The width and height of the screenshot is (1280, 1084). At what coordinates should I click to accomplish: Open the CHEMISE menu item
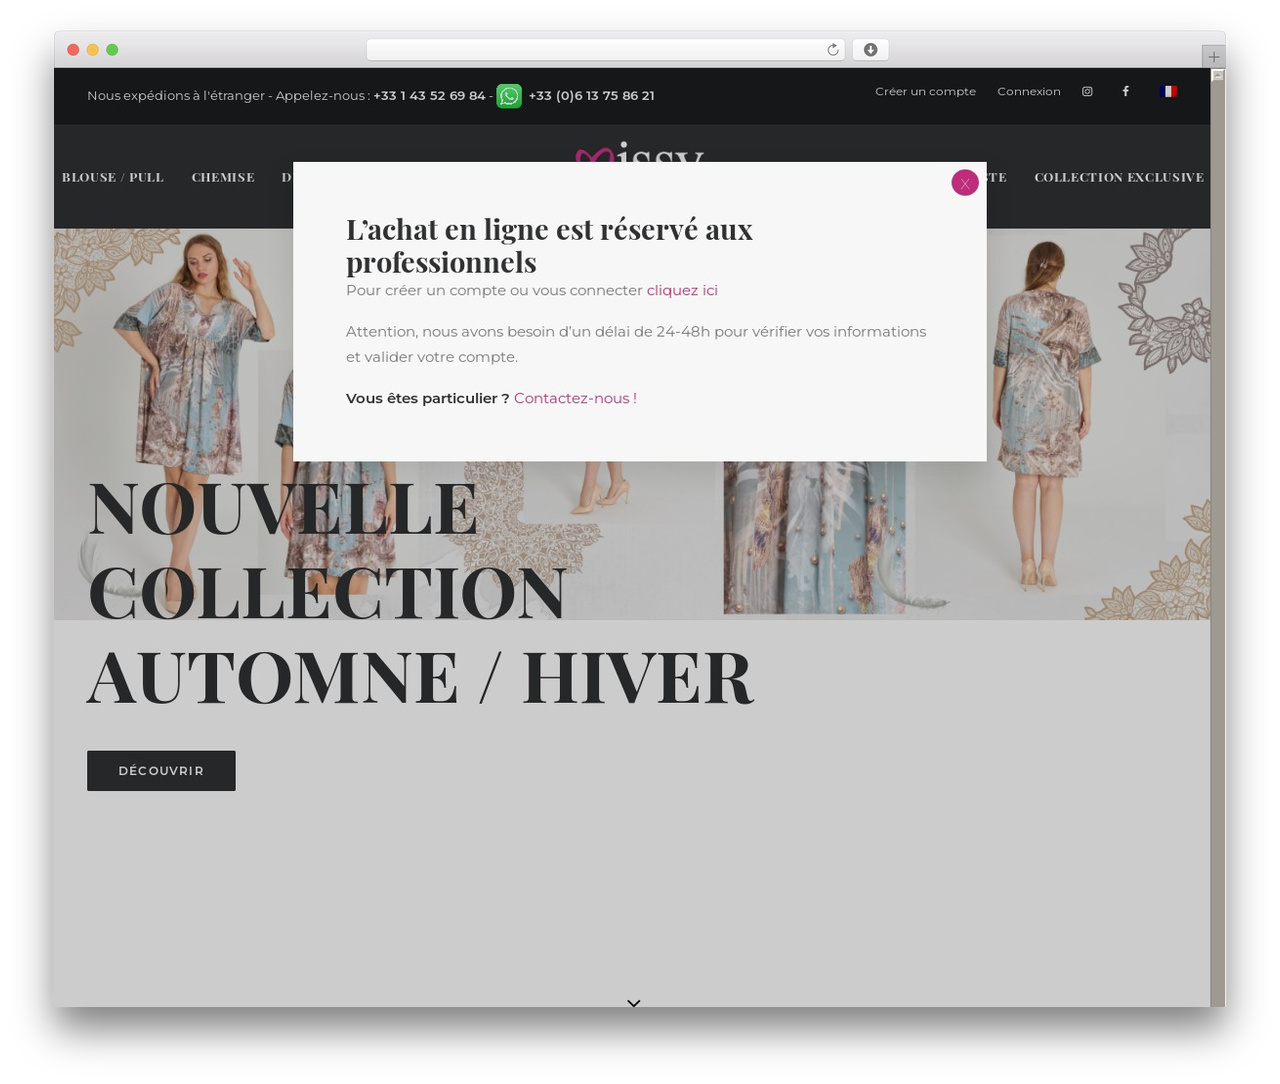pos(223,177)
